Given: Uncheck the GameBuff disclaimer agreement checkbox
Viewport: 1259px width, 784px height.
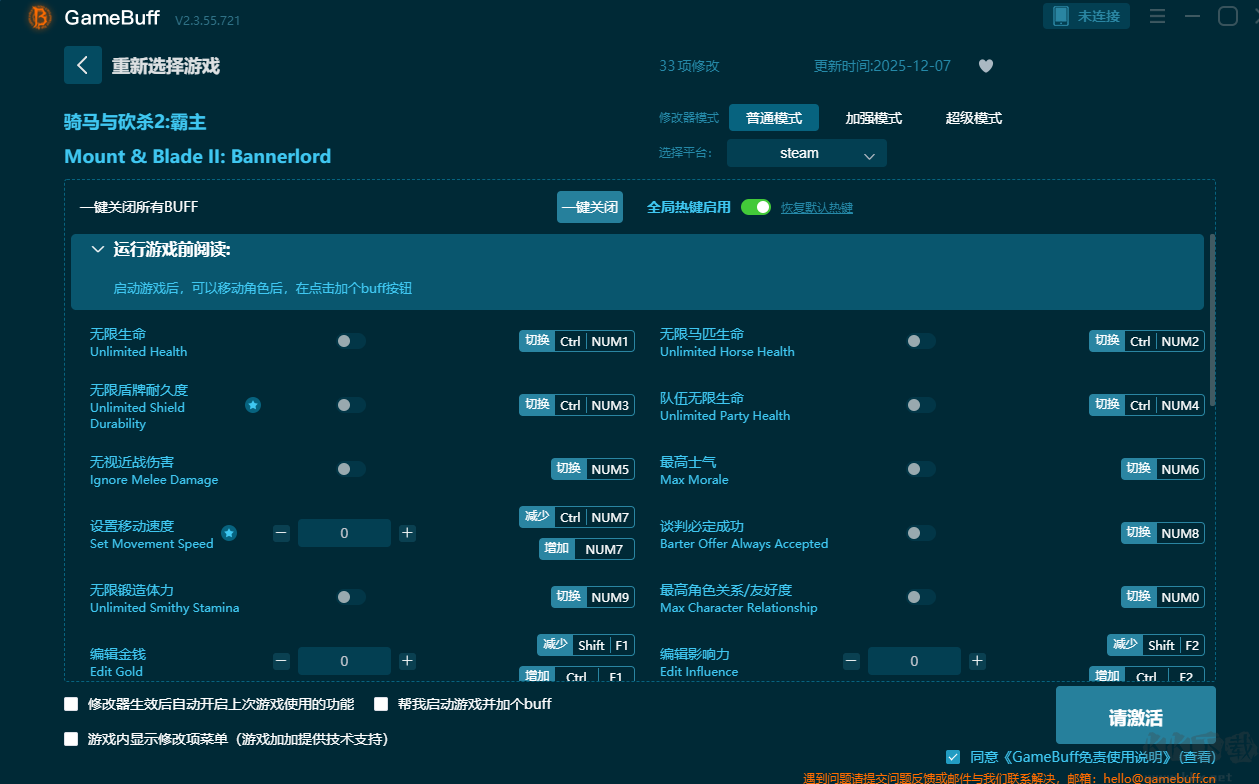Looking at the screenshot, I should pyautogui.click(x=953, y=757).
